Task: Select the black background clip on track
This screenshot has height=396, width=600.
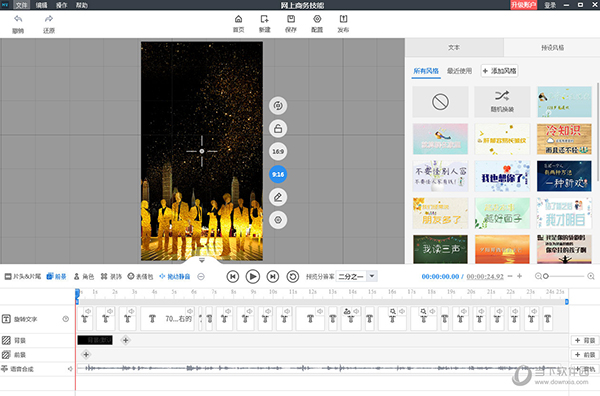Action: coord(95,340)
